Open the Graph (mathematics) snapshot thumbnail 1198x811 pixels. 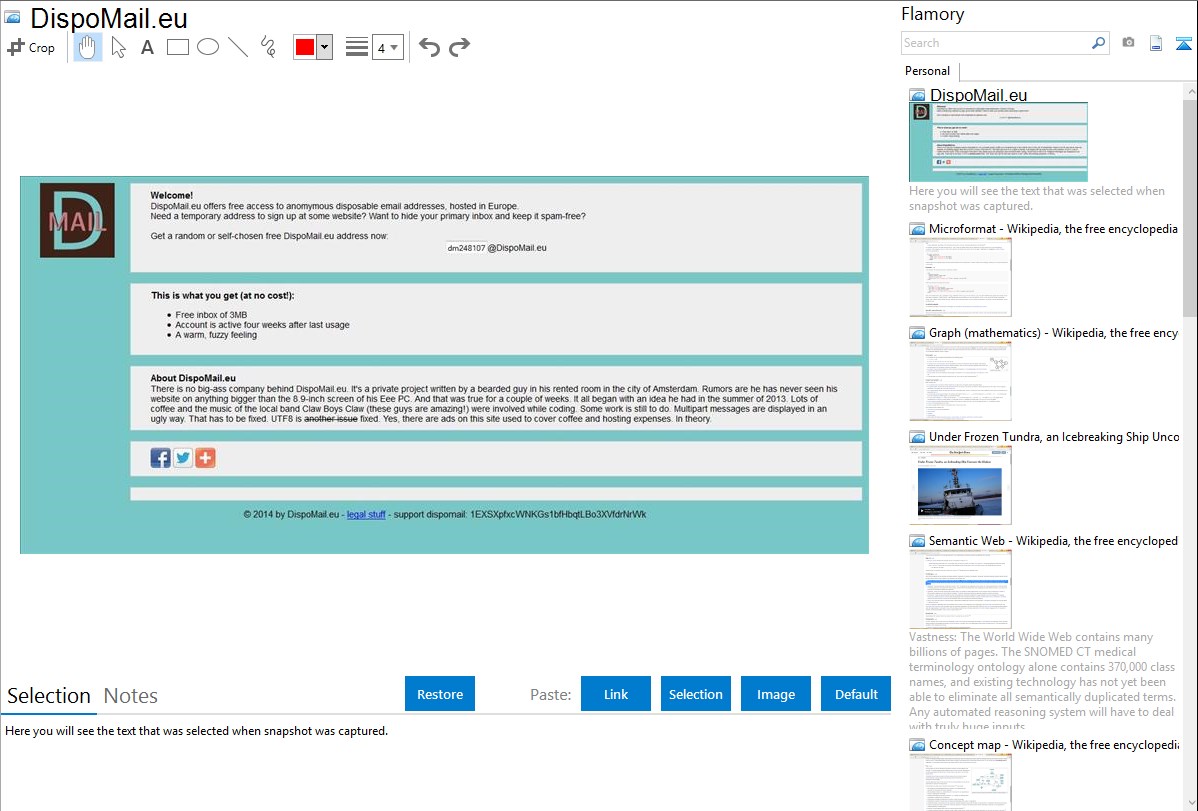(960, 381)
